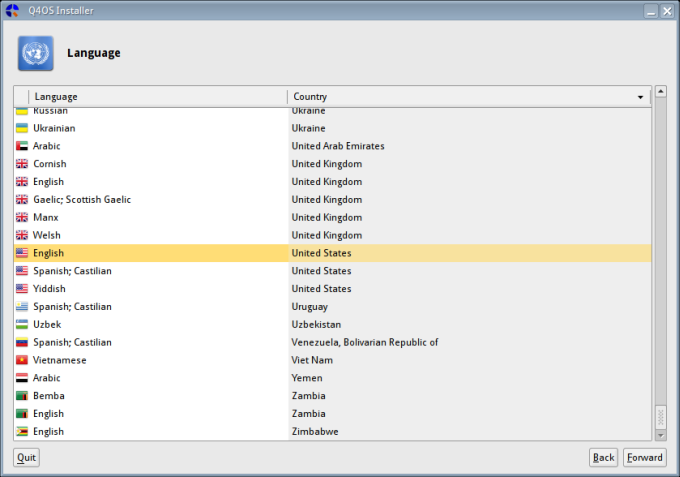This screenshot has height=477, width=680.
Task: Click the Vietnam flag icon
Action: pyautogui.click(x=22, y=360)
